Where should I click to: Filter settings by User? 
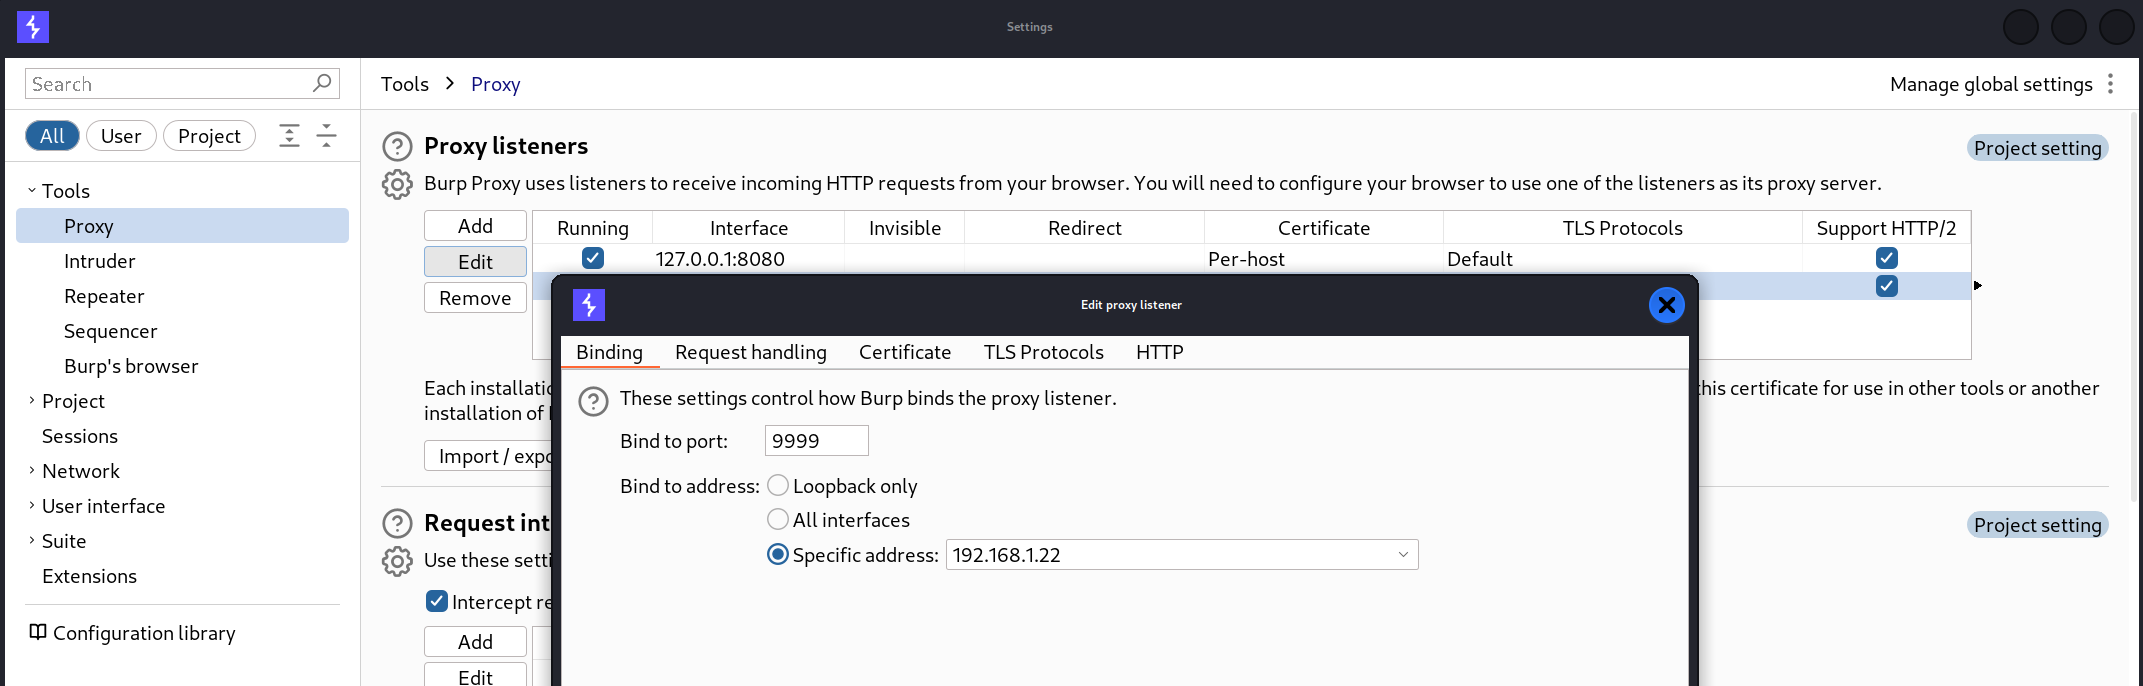121,136
